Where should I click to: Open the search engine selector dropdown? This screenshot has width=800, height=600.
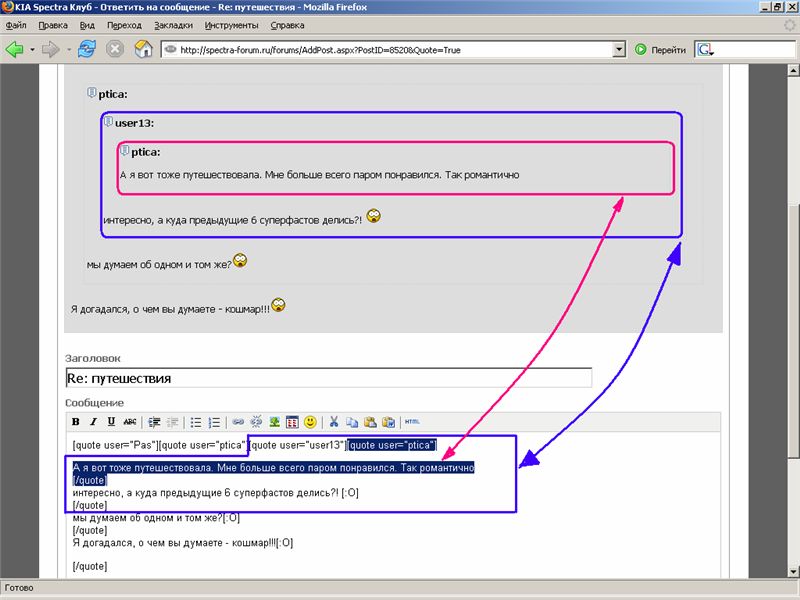(x=705, y=49)
